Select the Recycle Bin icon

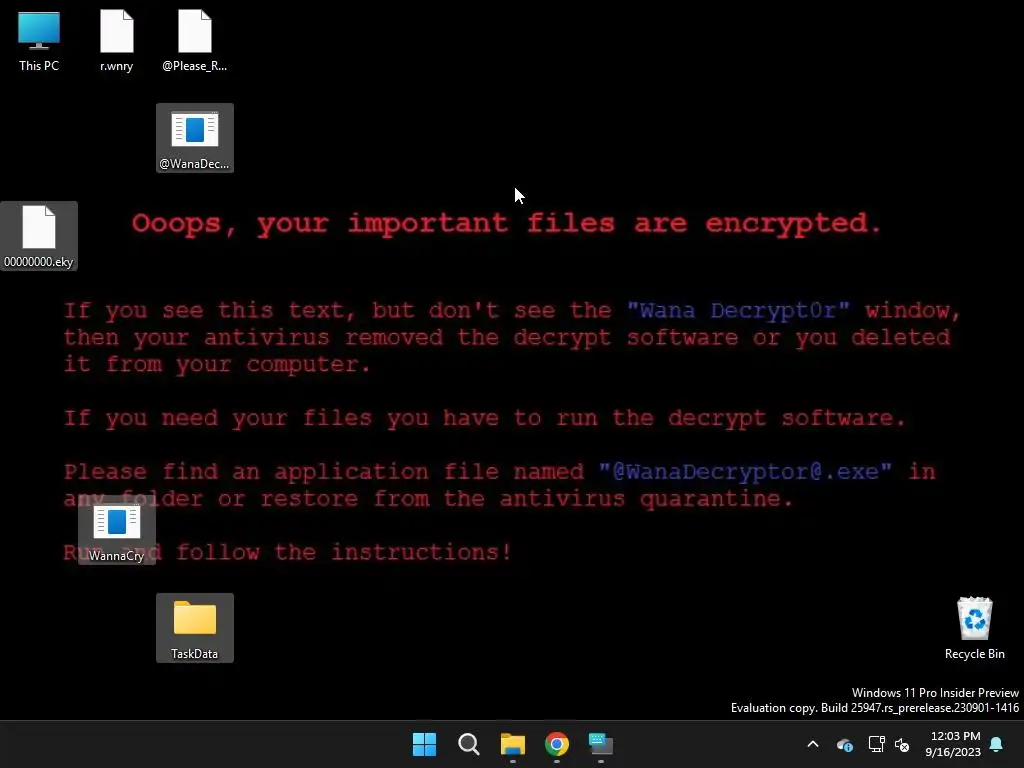coord(974,628)
